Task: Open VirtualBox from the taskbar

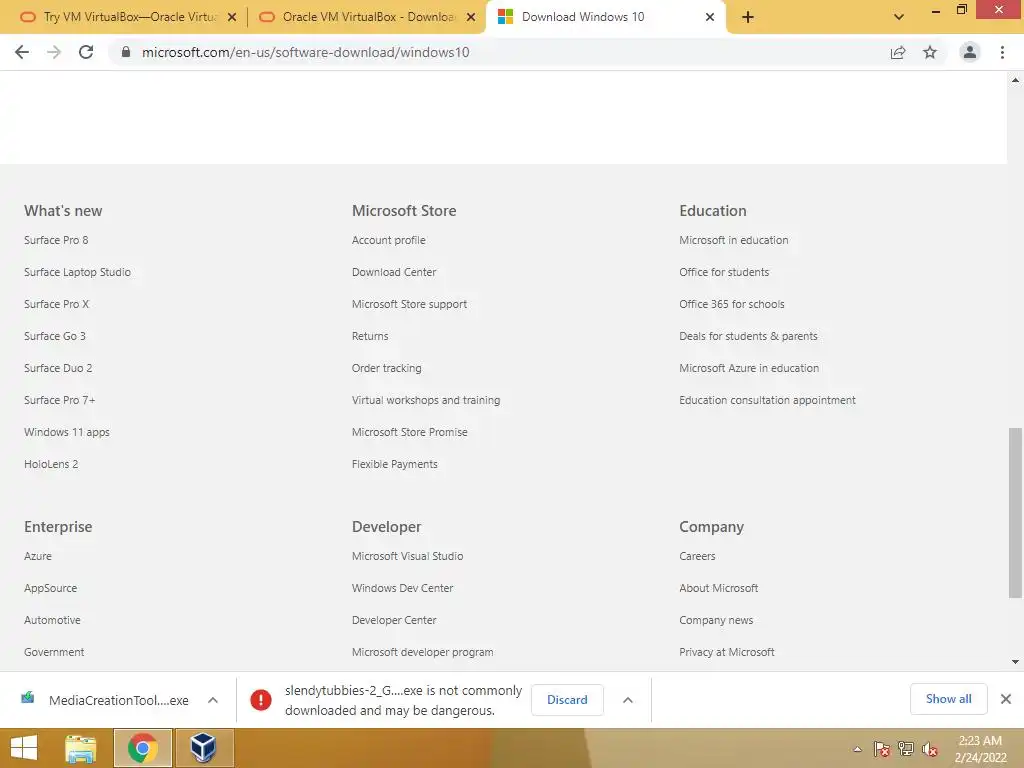Action: [x=204, y=748]
